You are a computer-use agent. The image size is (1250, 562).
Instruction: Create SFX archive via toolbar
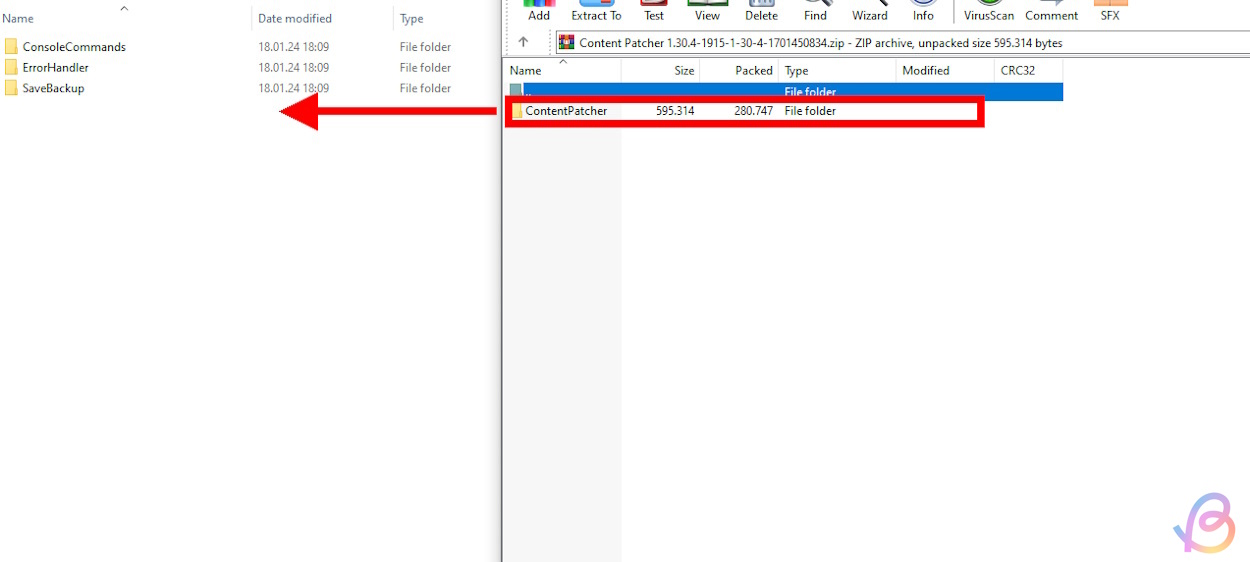[x=1110, y=10]
